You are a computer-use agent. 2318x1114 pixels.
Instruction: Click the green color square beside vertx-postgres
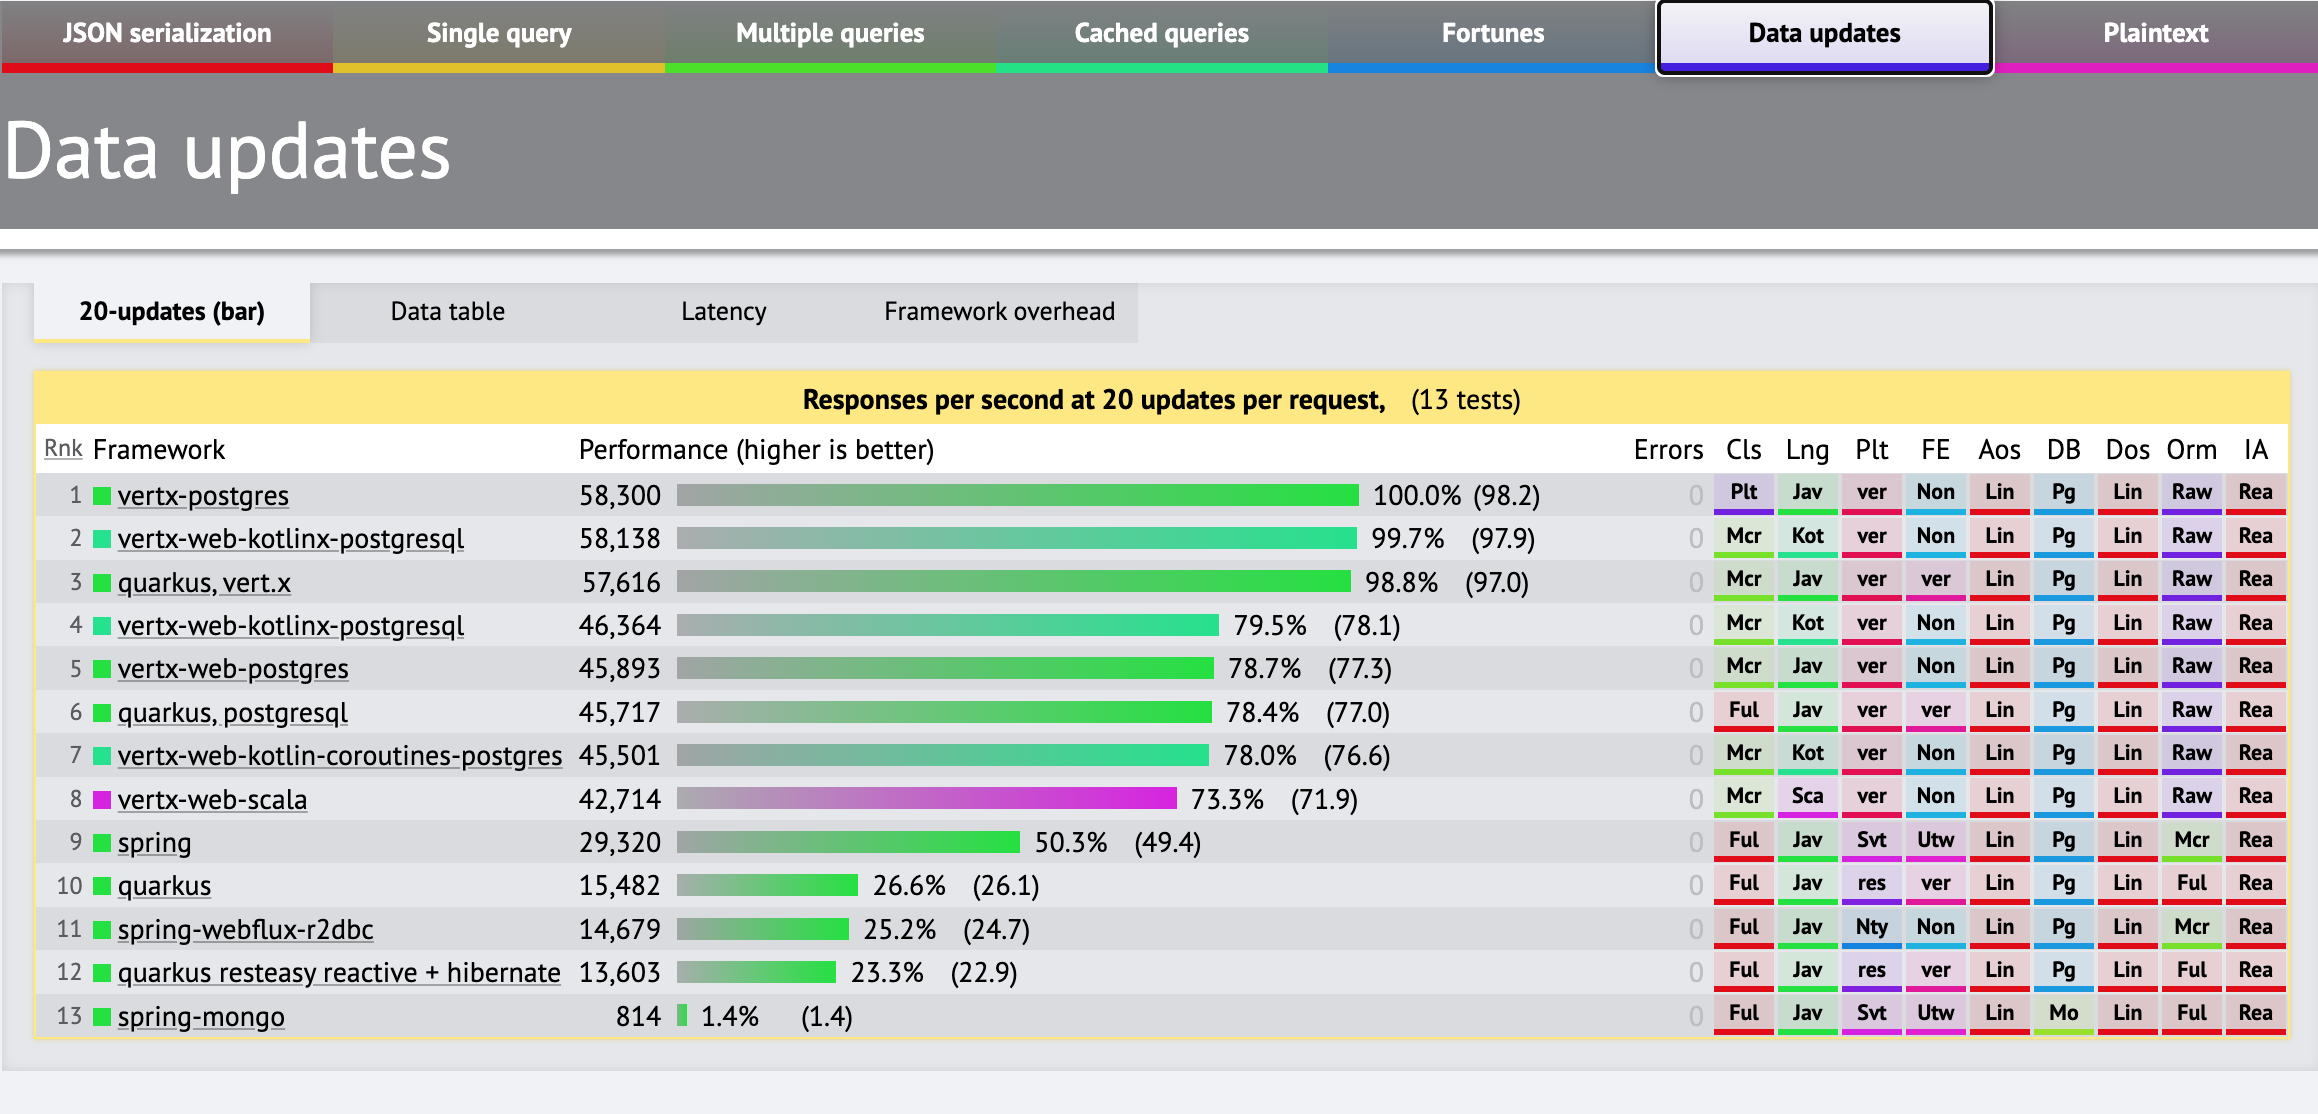tap(102, 495)
